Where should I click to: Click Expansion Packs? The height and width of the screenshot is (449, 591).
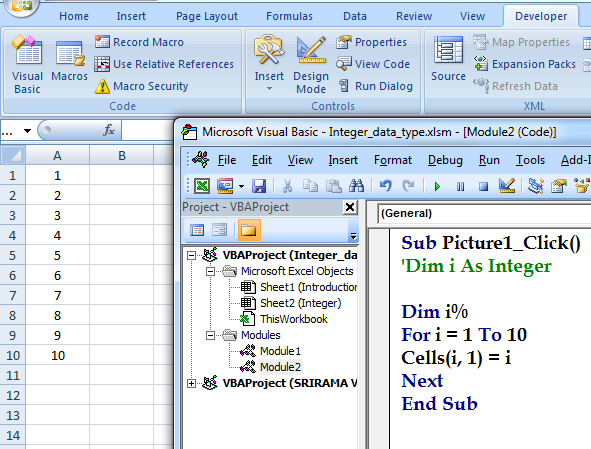click(525, 64)
